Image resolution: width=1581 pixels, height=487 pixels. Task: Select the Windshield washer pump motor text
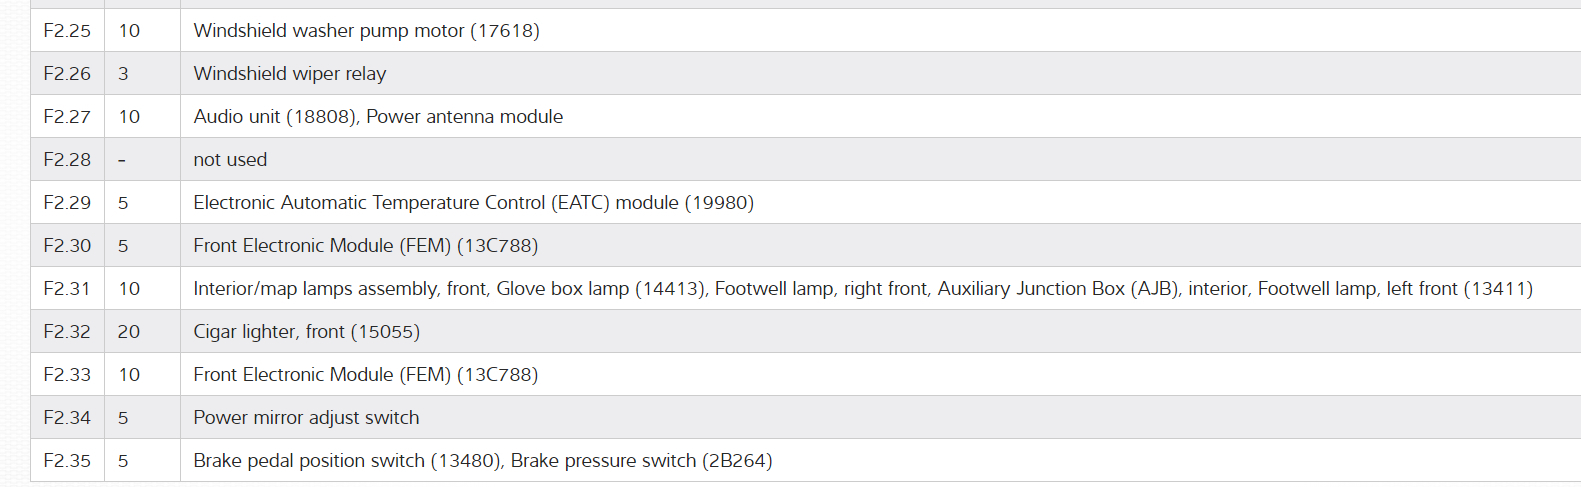click(x=366, y=31)
